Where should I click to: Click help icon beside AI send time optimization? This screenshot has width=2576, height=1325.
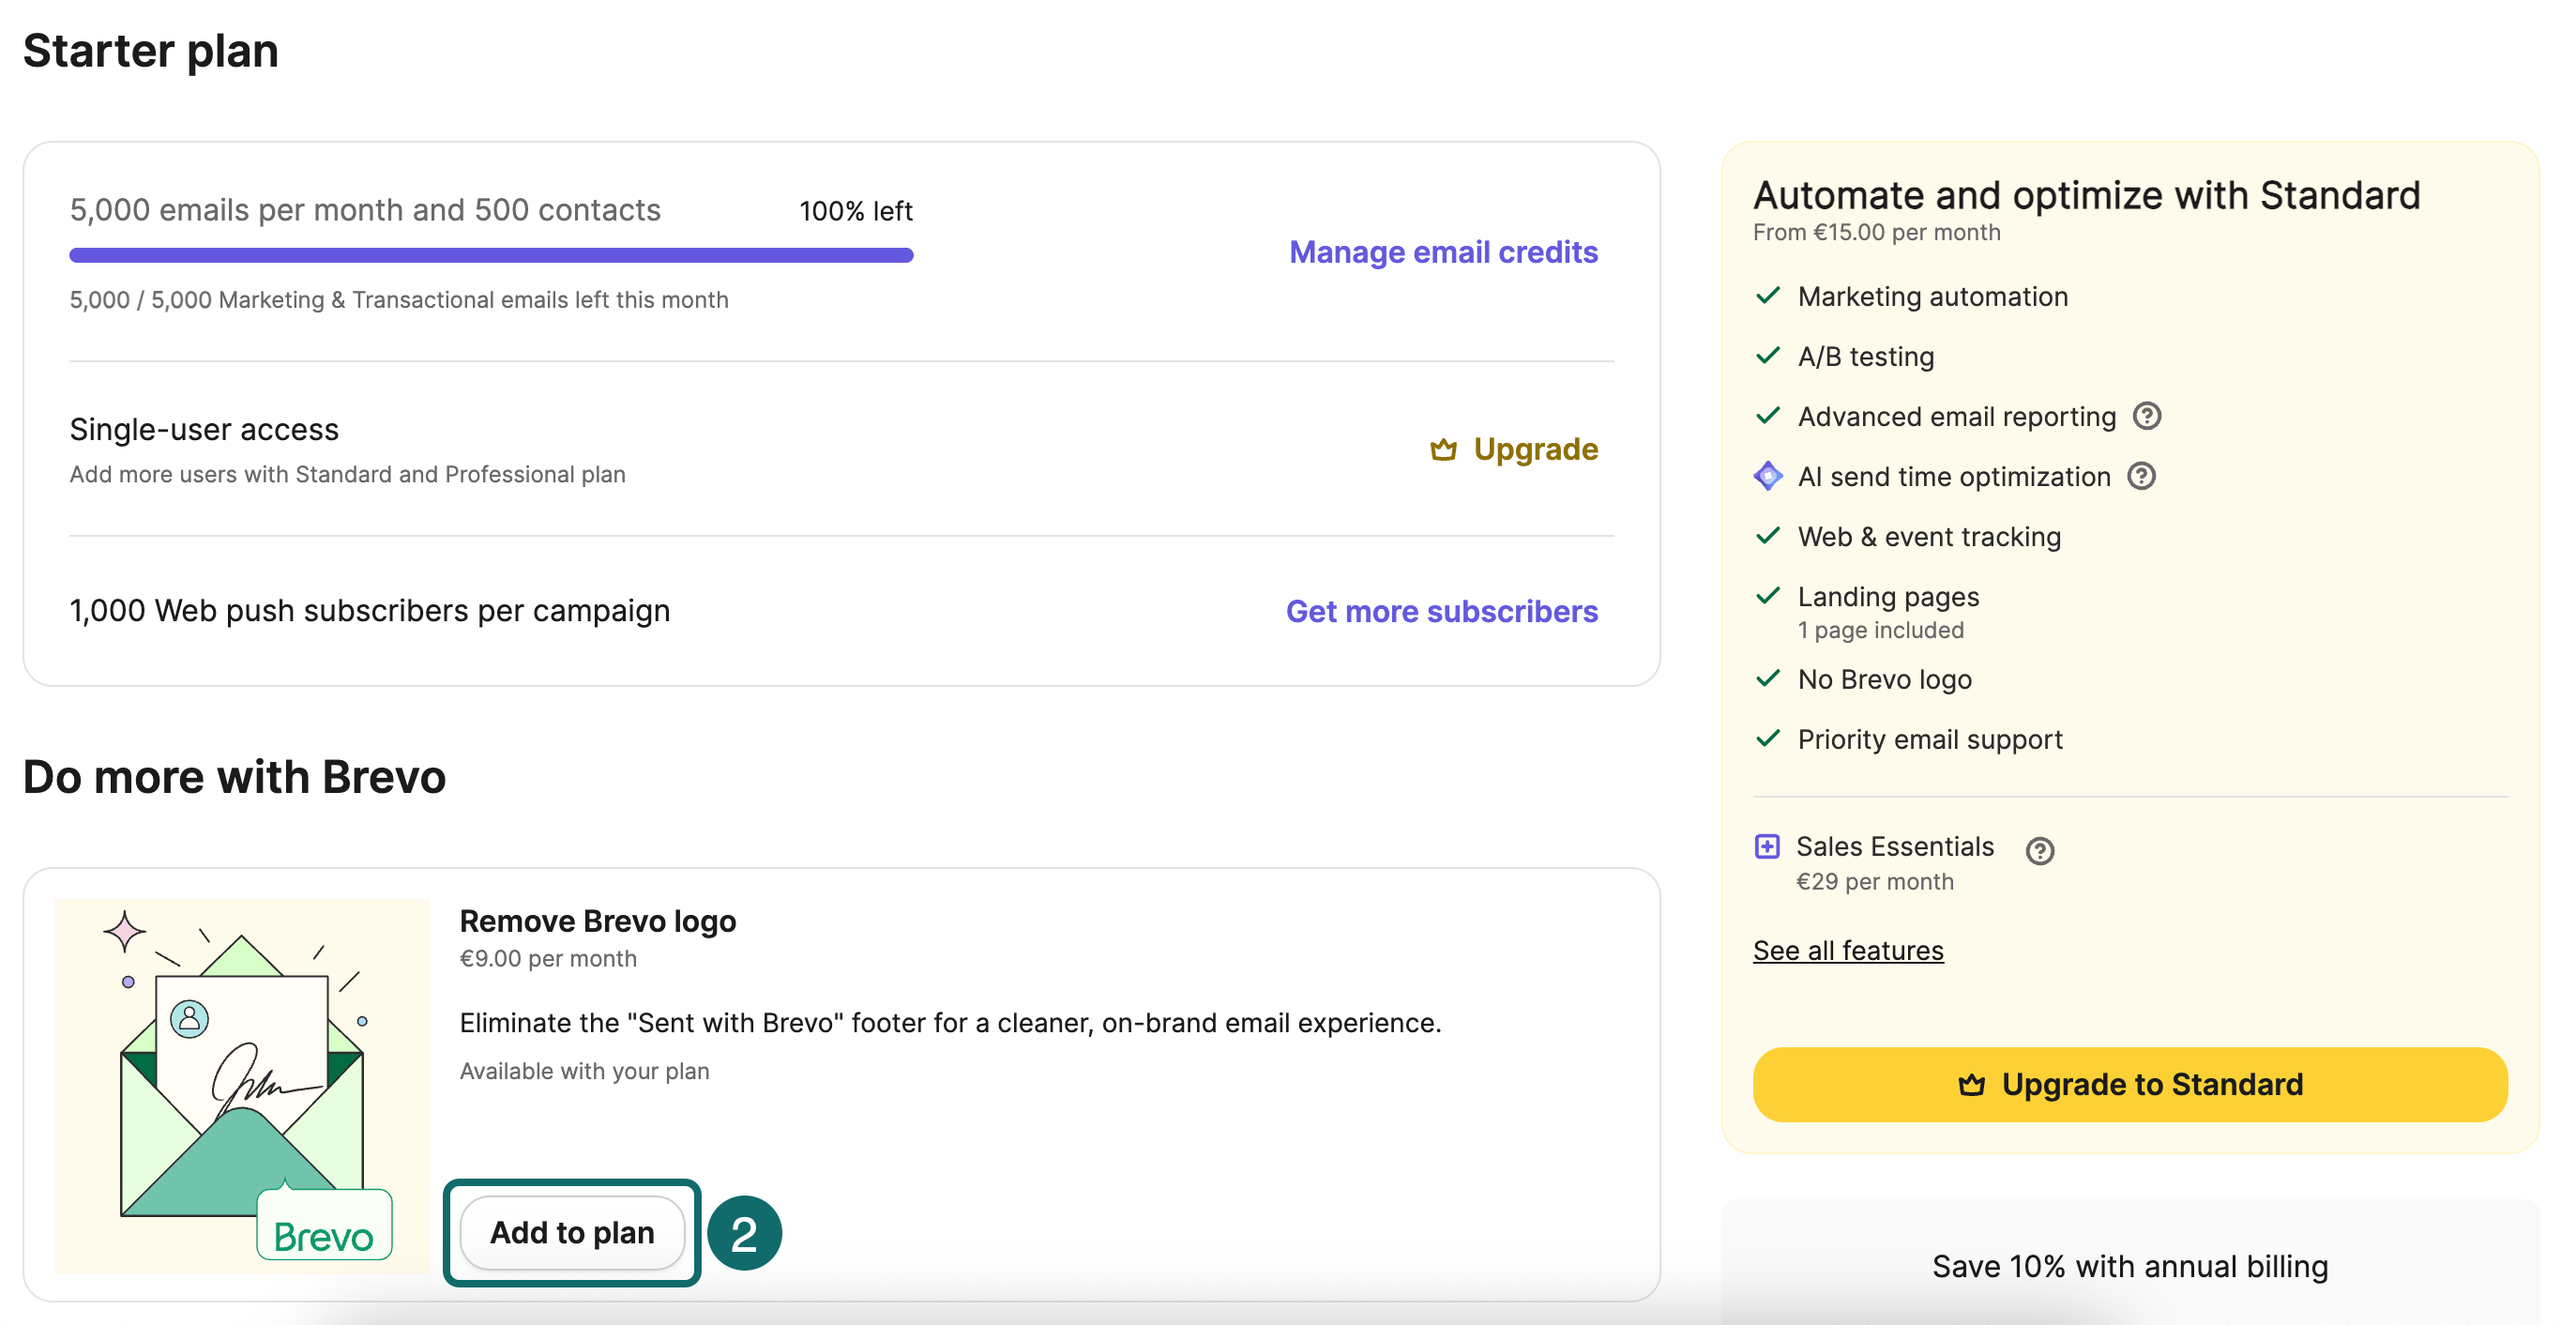point(2141,476)
